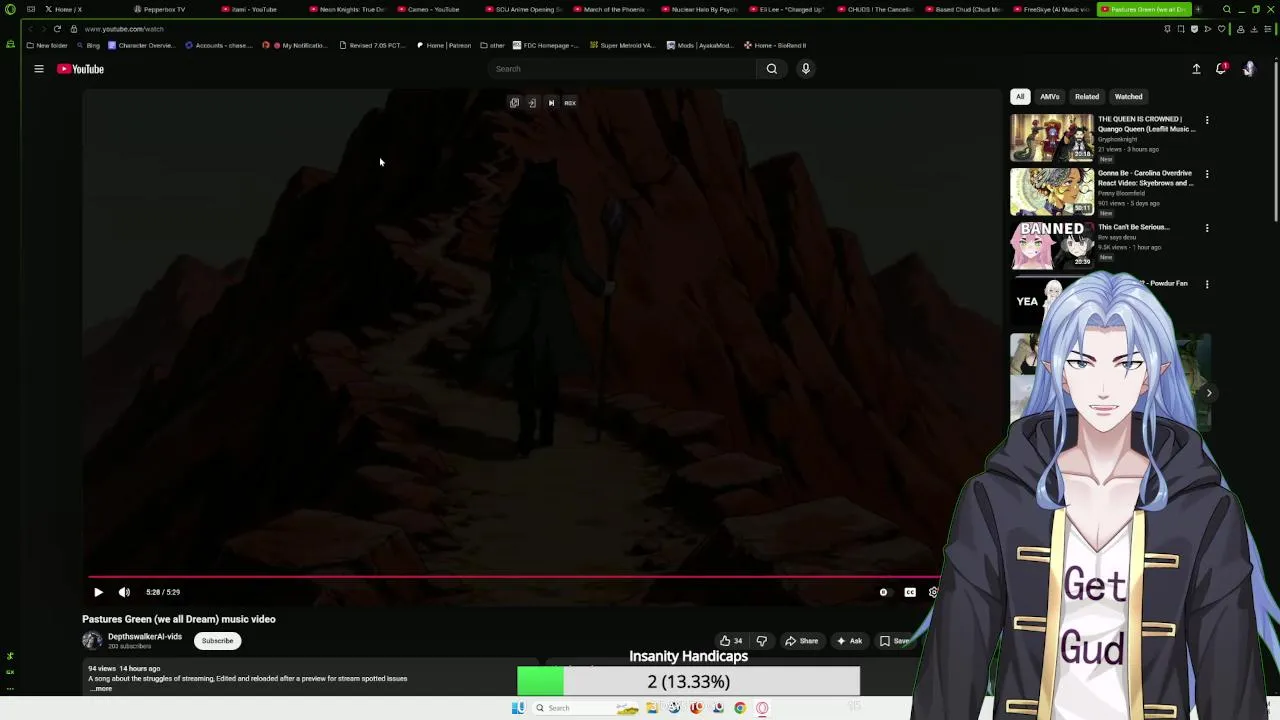The height and width of the screenshot is (720, 1280).
Task: Click the Ask button
Action: click(849, 641)
